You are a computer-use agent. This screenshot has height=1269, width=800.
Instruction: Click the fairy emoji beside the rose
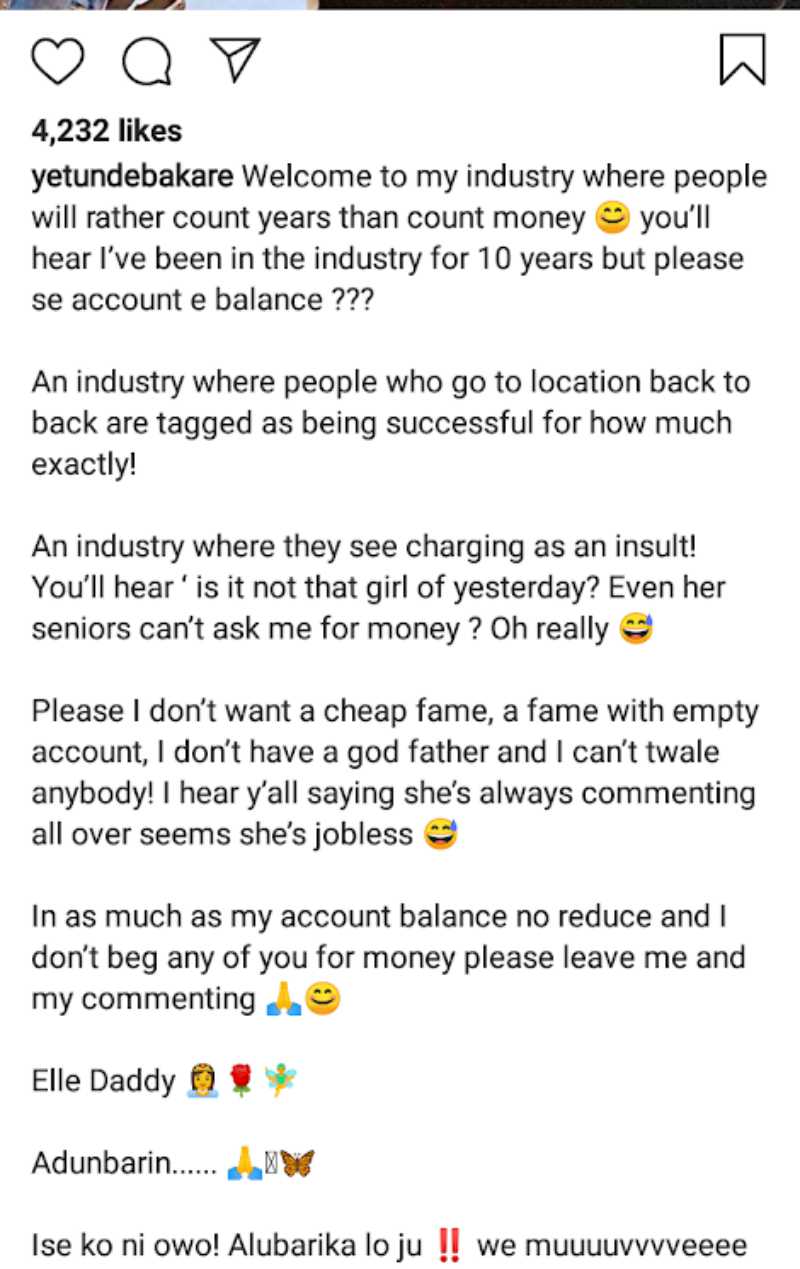pyautogui.click(x=279, y=1081)
